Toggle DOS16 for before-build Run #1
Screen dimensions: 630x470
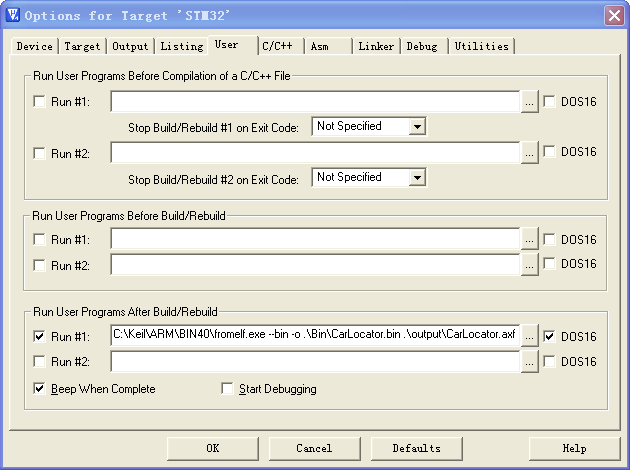coord(549,239)
